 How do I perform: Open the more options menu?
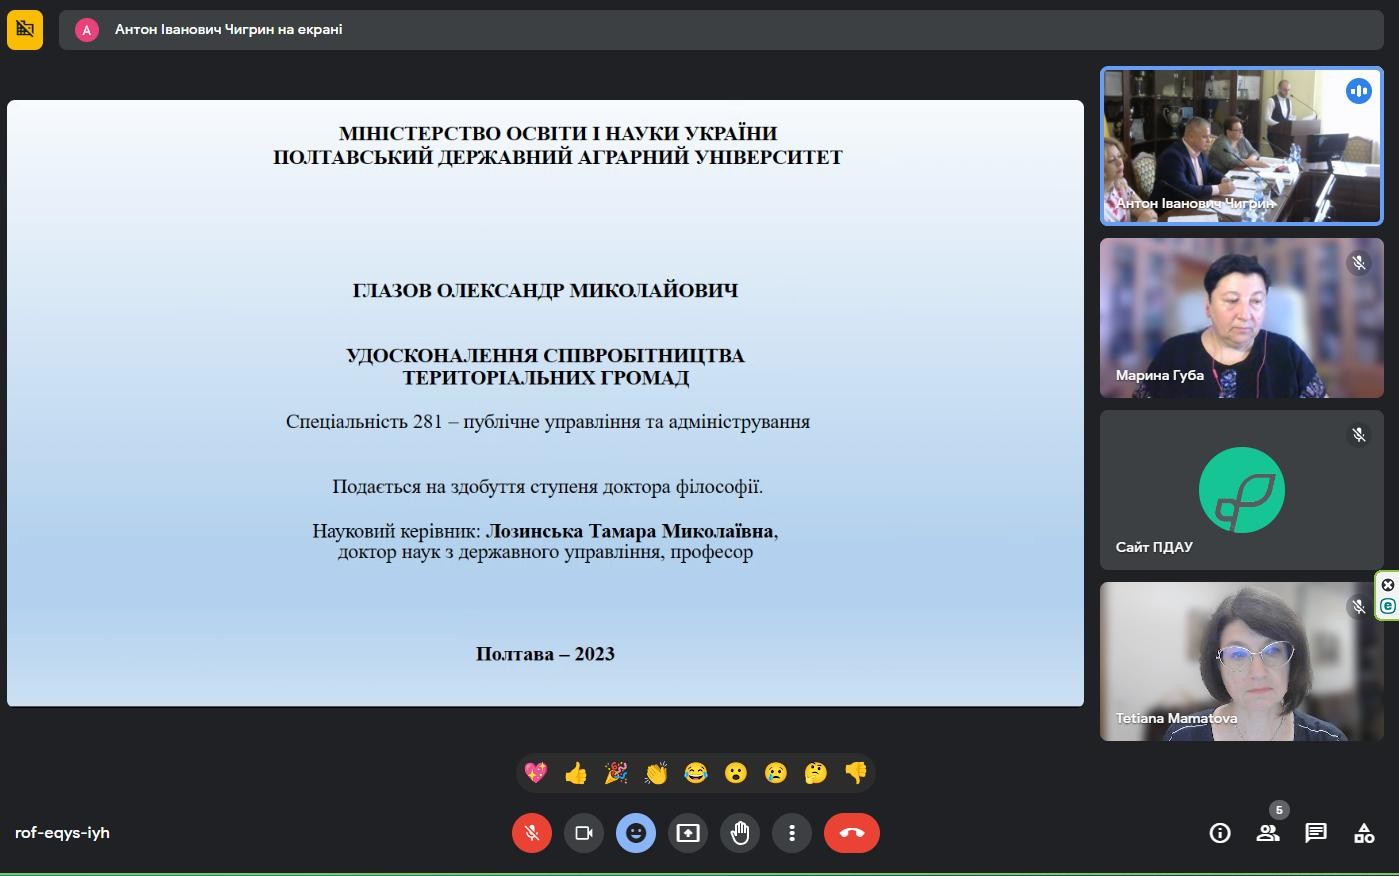[792, 833]
